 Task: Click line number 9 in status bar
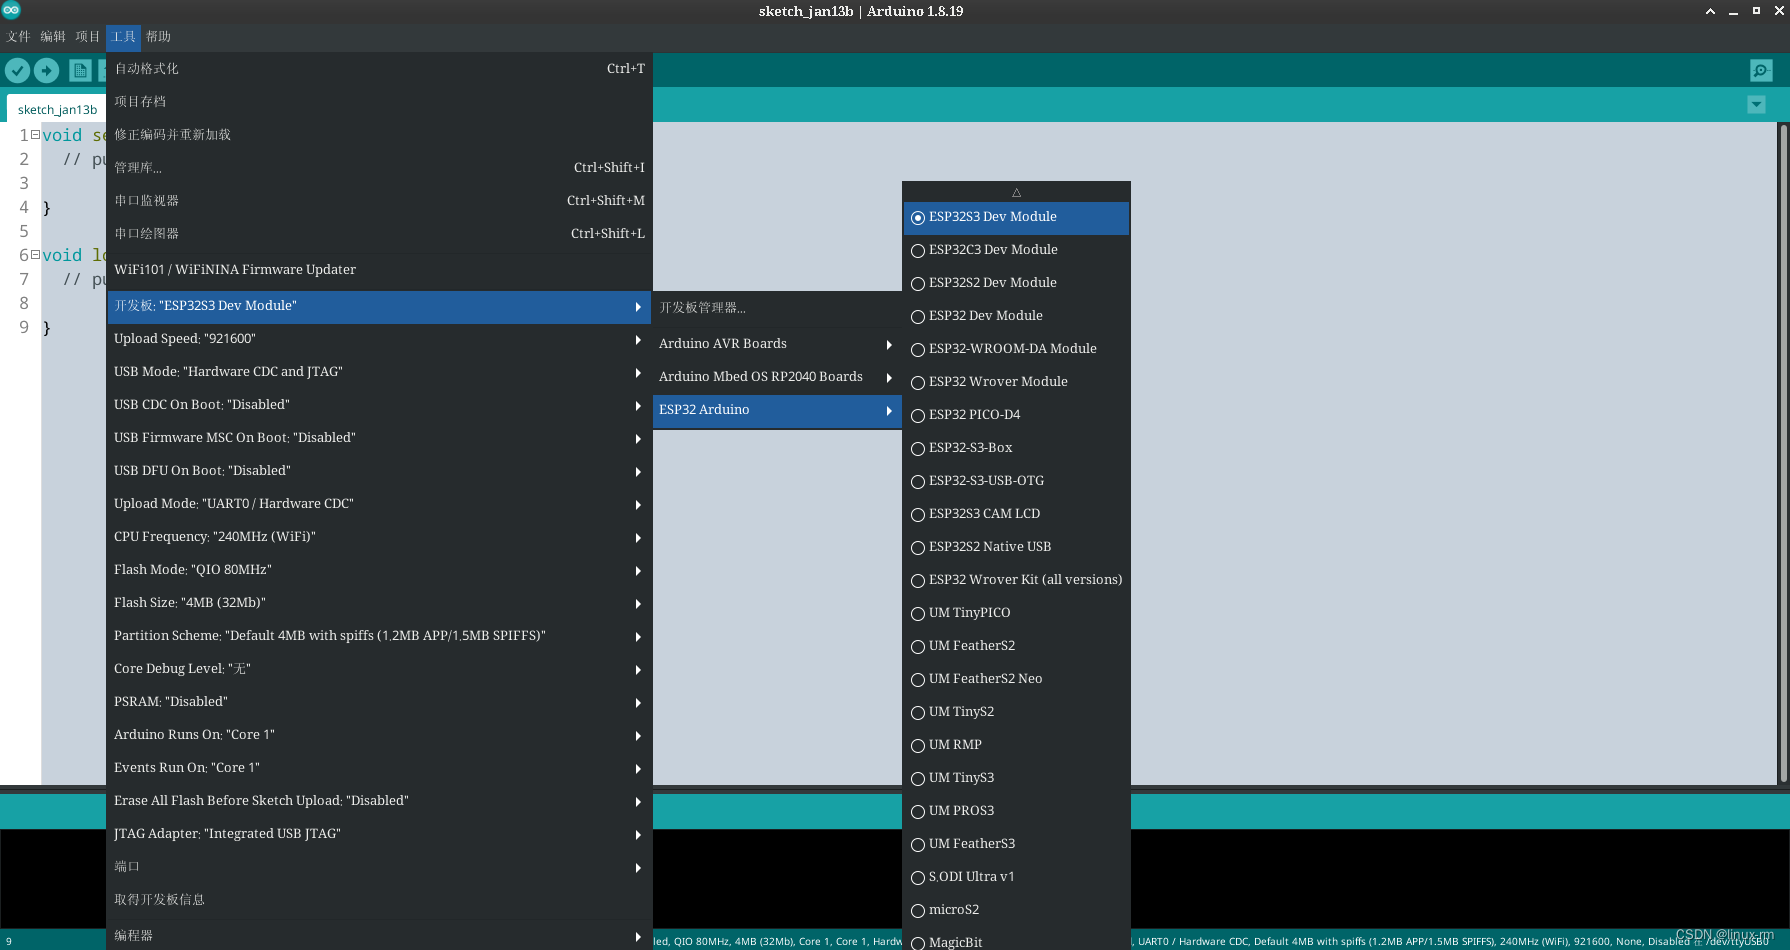click(x=9, y=942)
